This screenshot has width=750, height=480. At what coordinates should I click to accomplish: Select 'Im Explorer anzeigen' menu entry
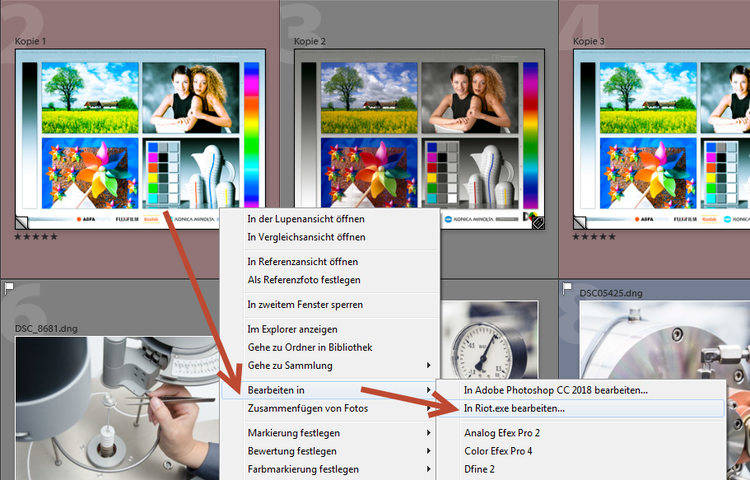[x=292, y=329]
